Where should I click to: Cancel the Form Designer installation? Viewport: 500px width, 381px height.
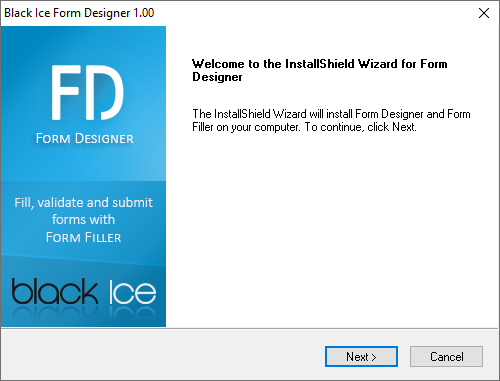coord(446,356)
